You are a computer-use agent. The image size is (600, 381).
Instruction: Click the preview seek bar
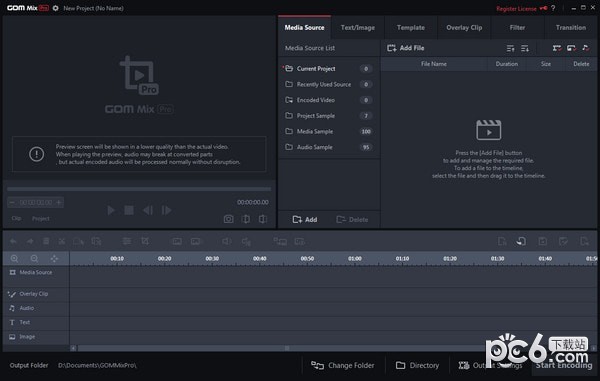pos(139,189)
